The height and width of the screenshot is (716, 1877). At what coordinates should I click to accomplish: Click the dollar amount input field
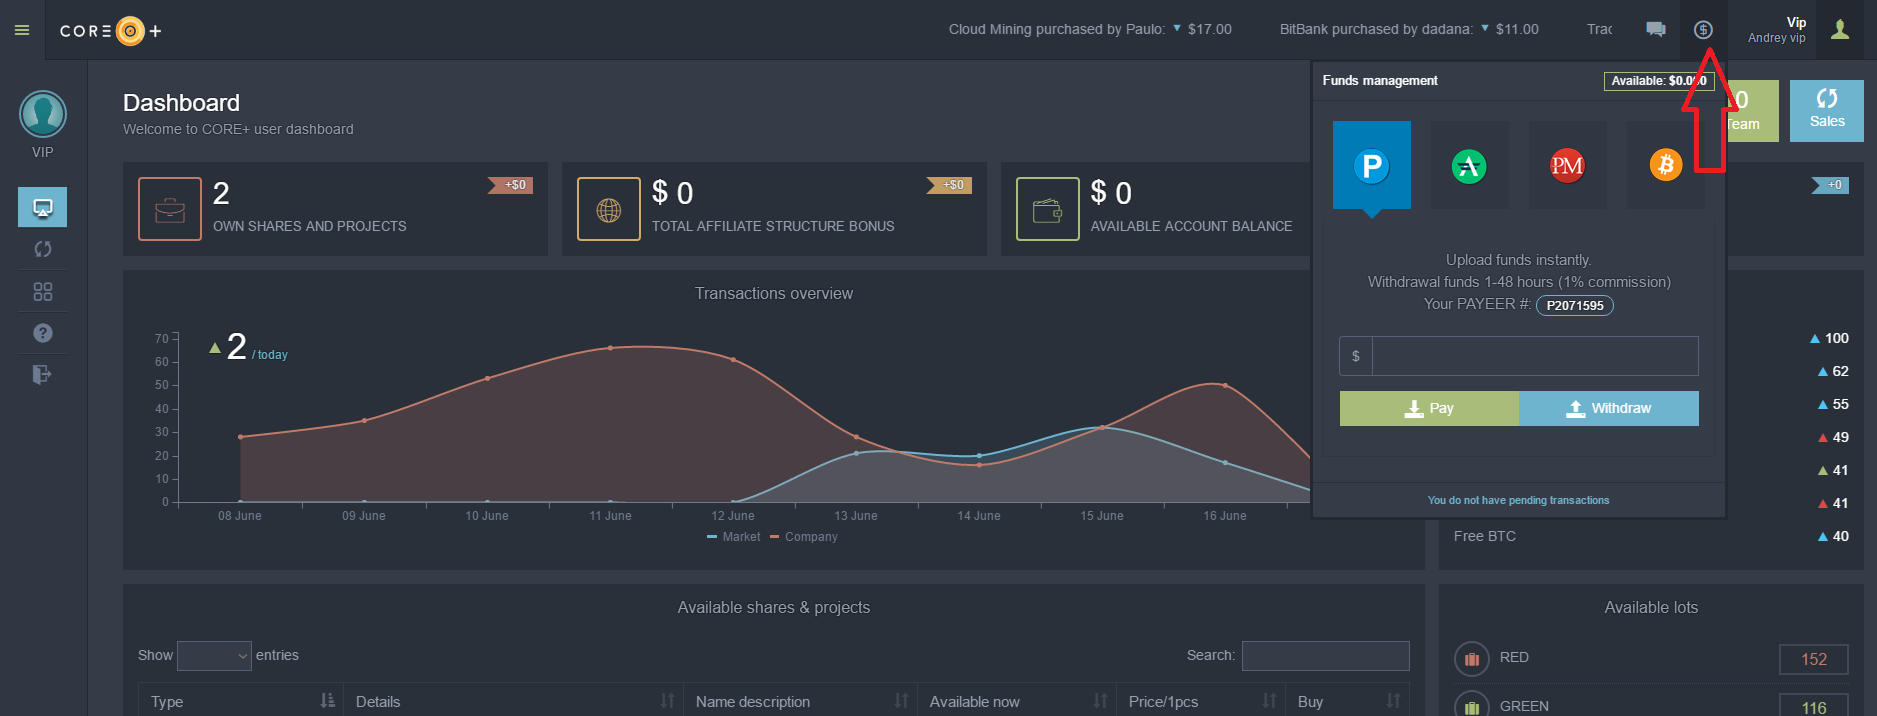1534,356
